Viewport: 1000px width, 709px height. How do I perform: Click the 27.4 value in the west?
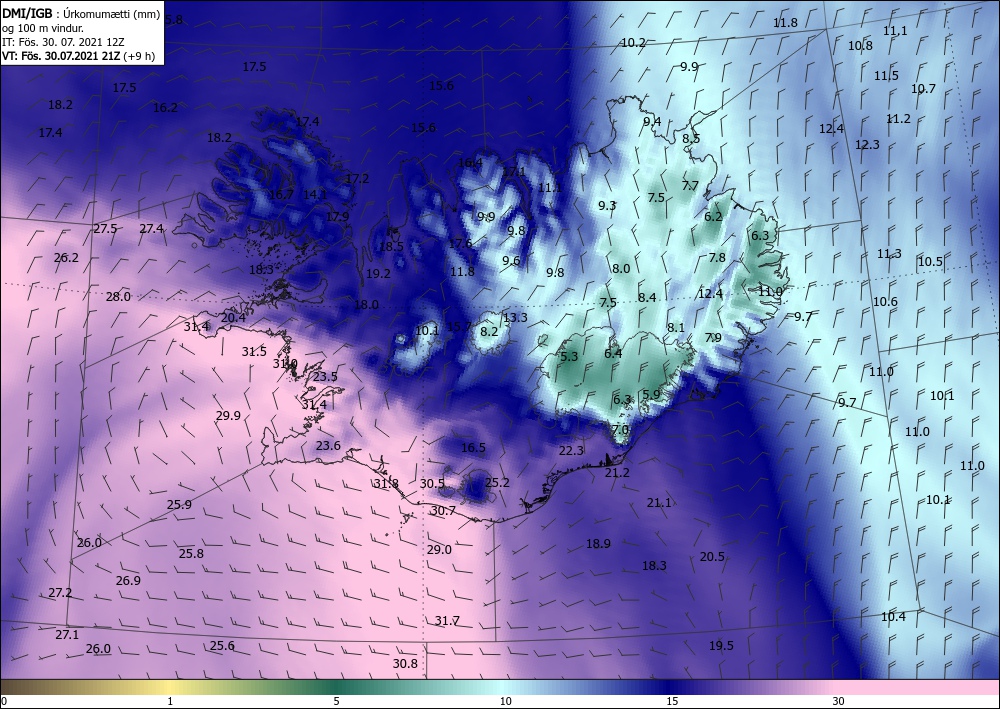(x=151, y=228)
